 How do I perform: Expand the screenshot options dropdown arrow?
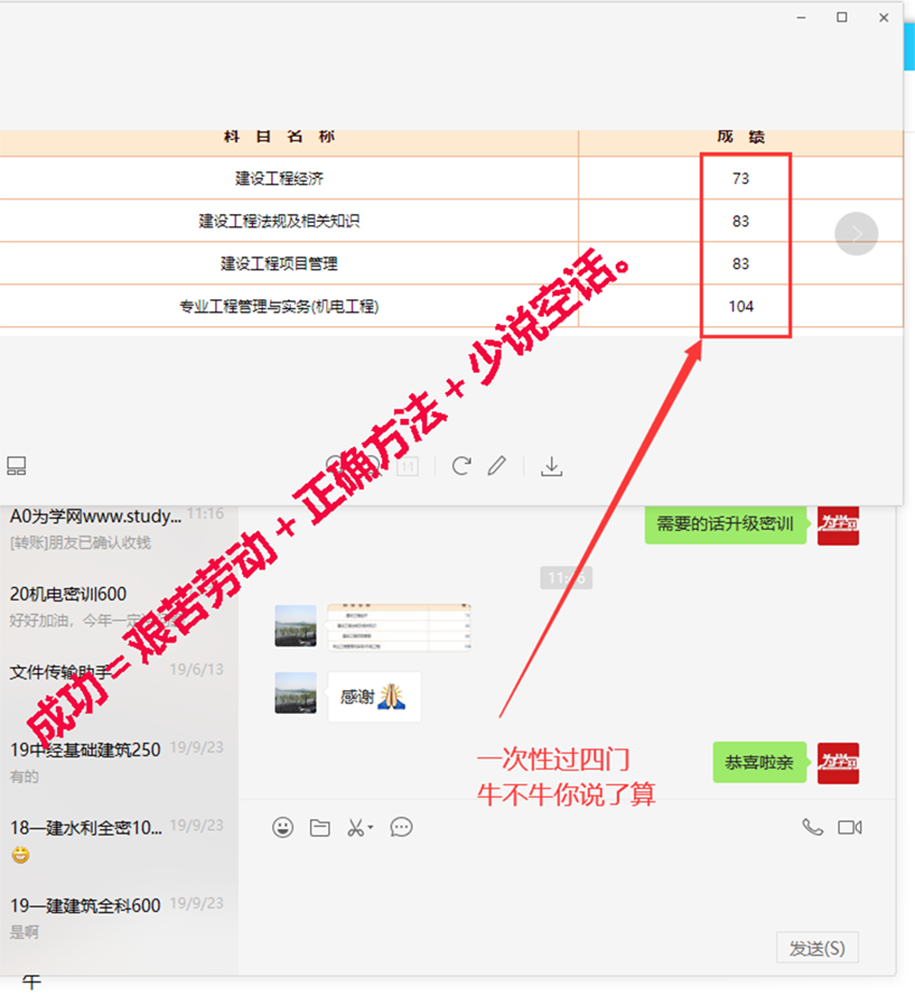(371, 828)
